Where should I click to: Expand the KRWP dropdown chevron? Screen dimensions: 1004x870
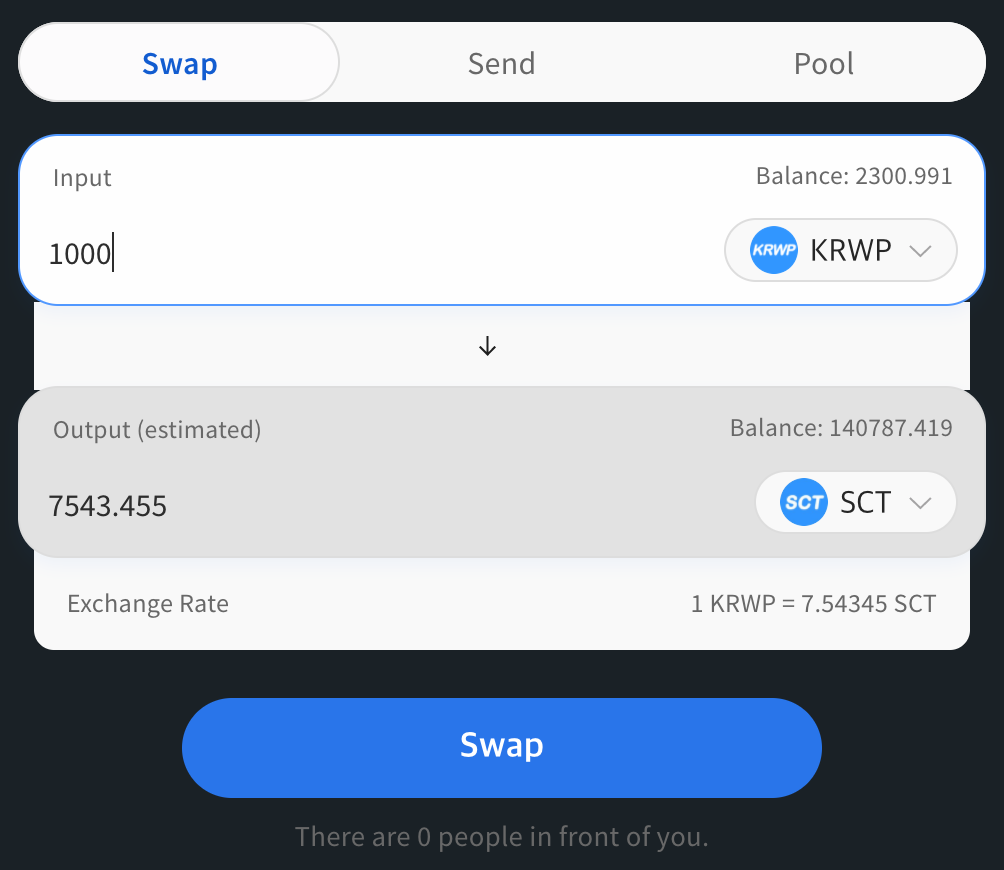(920, 251)
